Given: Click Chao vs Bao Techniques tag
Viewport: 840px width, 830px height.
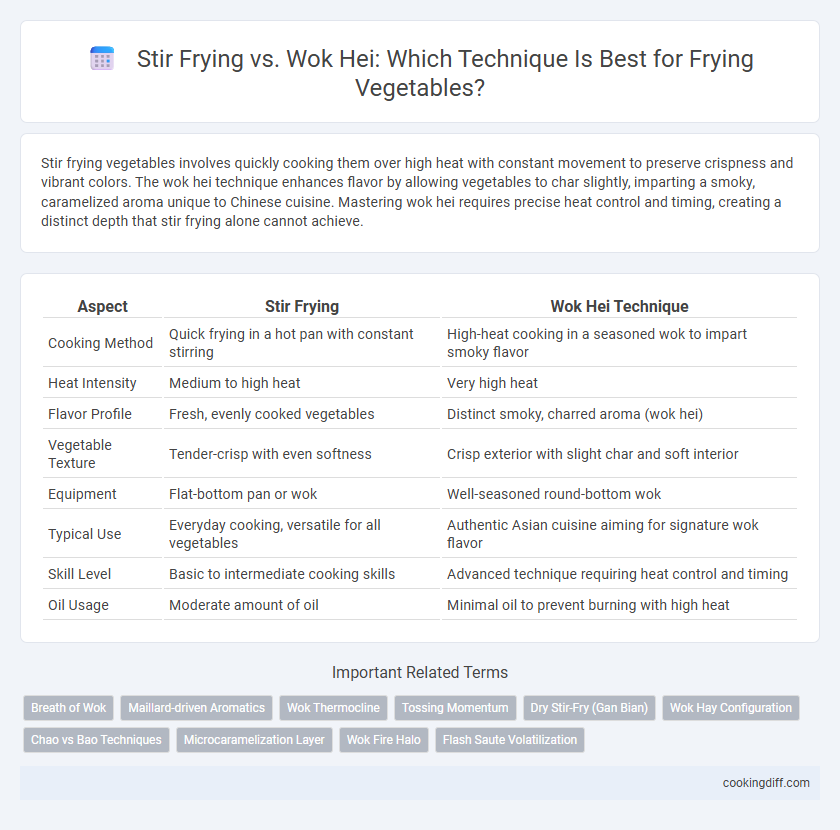Looking at the screenshot, I should 96,740.
